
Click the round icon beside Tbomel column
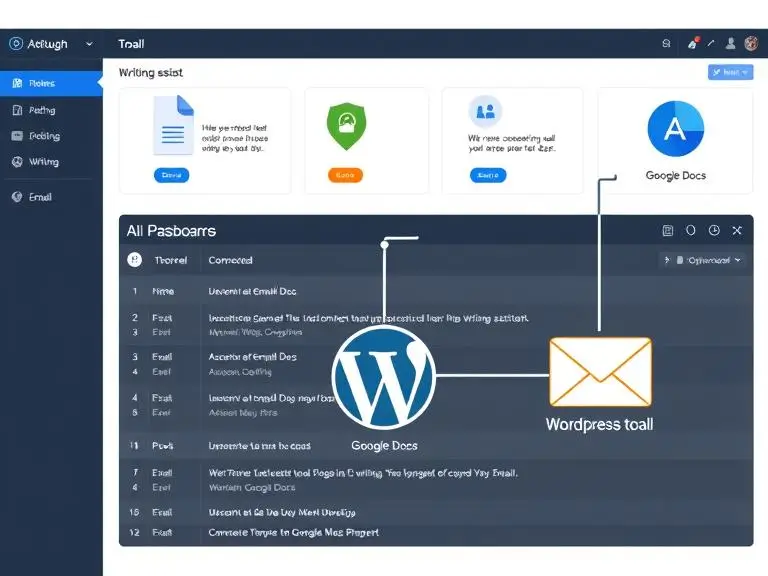click(x=135, y=260)
